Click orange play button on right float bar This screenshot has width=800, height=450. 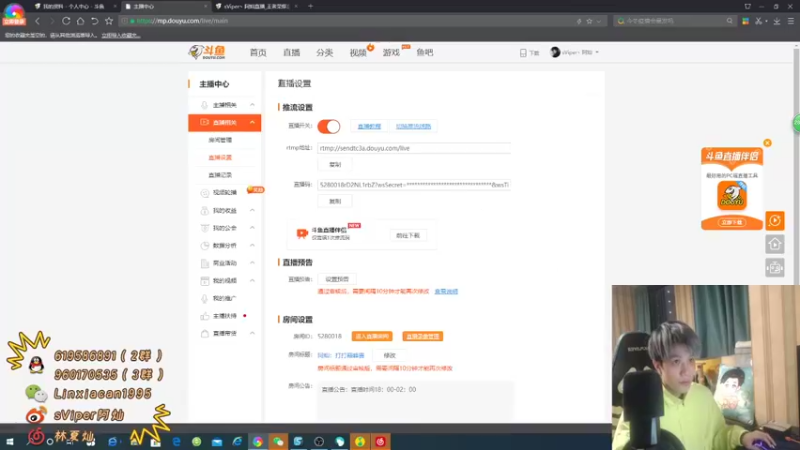click(x=774, y=220)
